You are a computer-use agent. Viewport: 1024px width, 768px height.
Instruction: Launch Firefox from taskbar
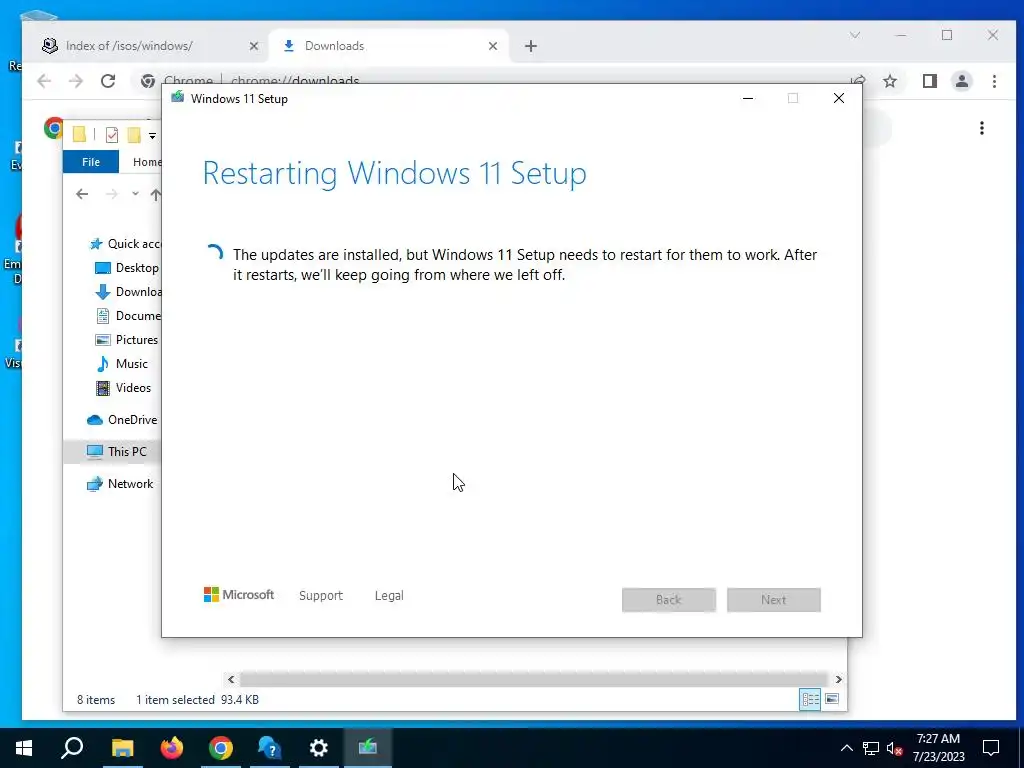pyautogui.click(x=172, y=748)
